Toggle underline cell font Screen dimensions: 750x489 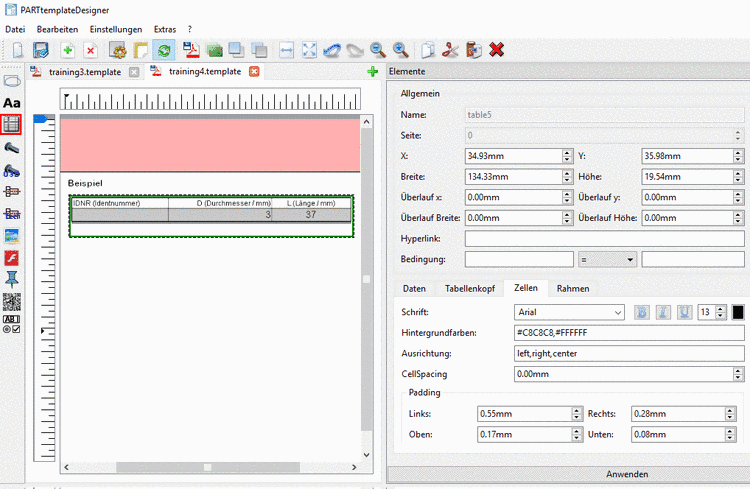684,312
